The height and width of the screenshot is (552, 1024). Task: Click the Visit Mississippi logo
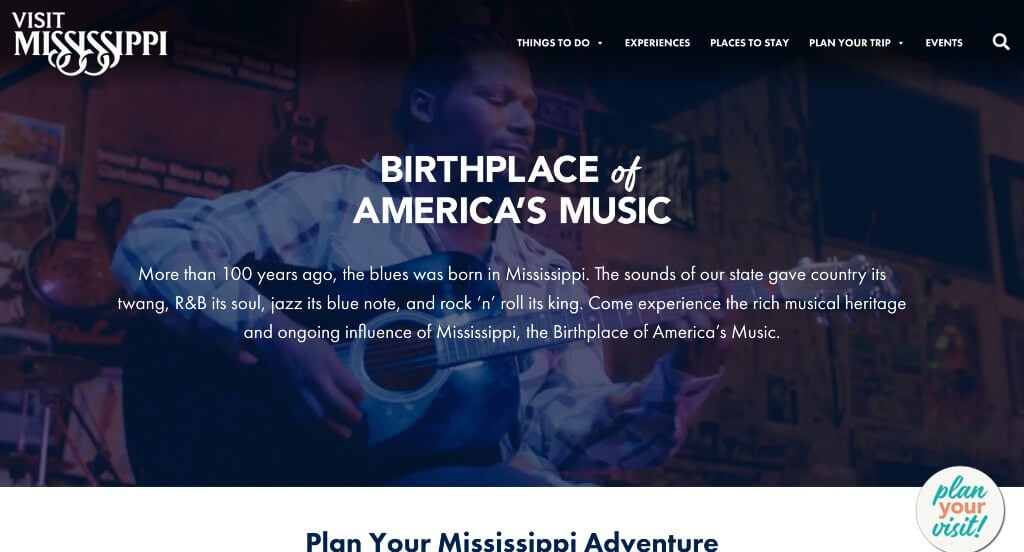pos(90,43)
